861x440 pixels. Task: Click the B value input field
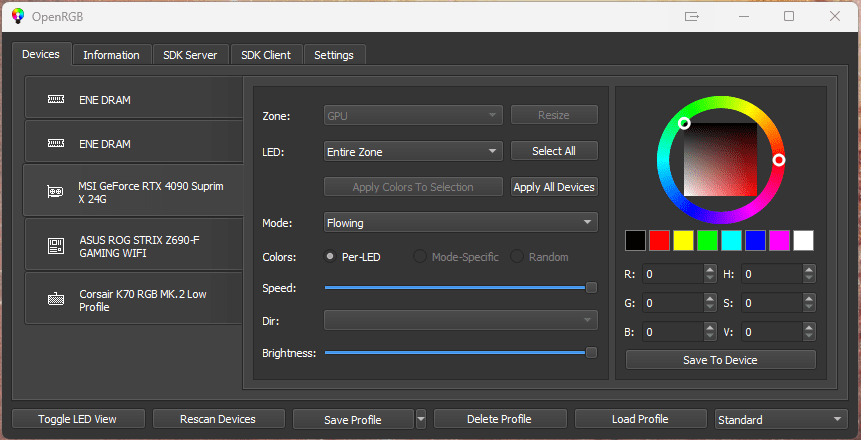click(673, 332)
